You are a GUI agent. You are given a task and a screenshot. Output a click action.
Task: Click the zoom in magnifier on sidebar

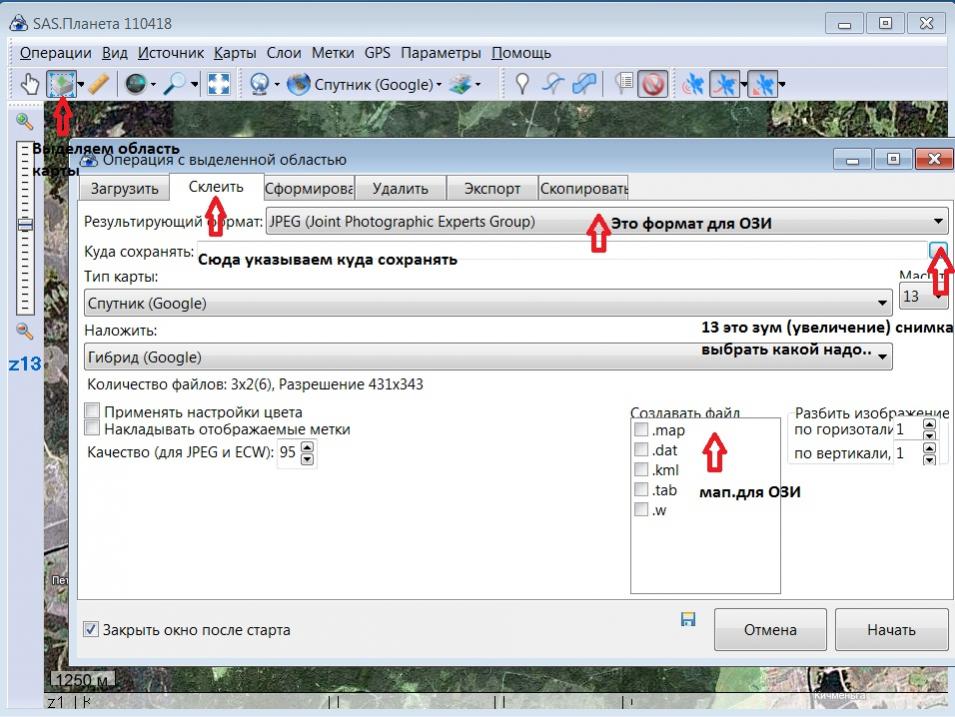(25, 122)
